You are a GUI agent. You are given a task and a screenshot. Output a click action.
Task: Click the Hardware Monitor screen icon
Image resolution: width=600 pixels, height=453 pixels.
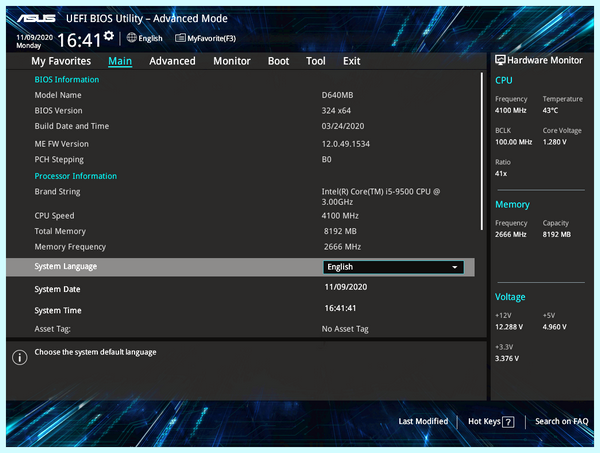coord(500,60)
